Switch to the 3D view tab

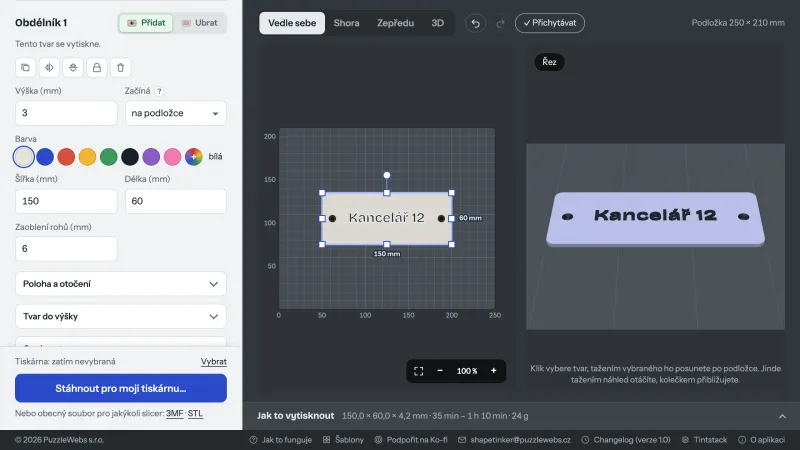click(437, 23)
